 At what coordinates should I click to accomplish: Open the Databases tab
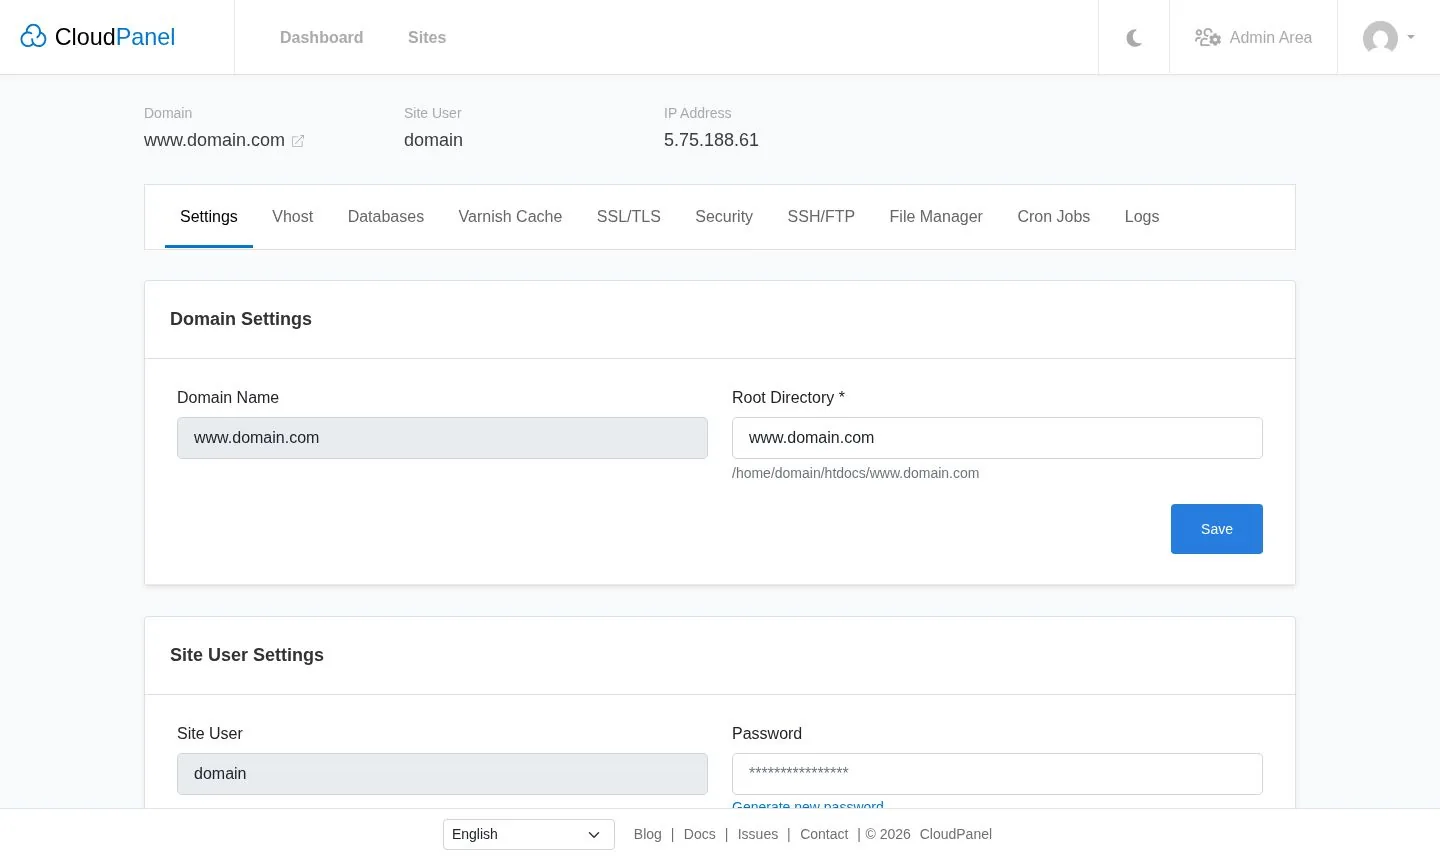(x=386, y=216)
